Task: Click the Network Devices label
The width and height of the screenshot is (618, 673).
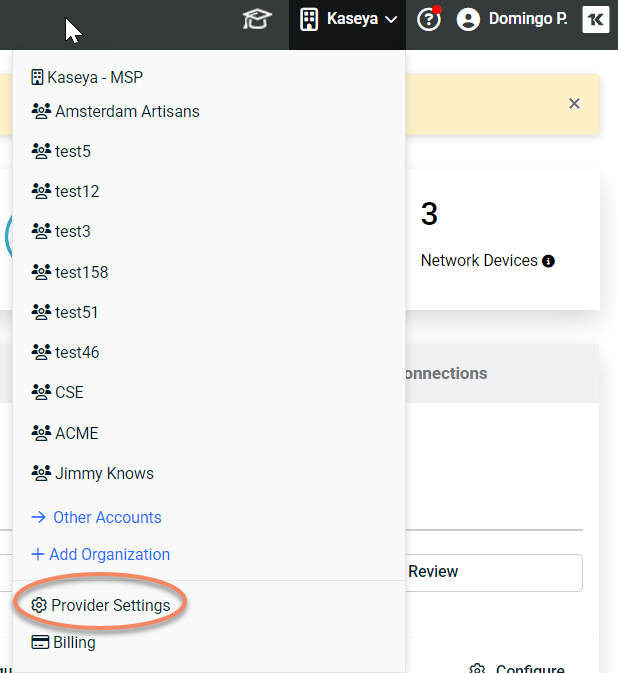Action: tap(479, 261)
